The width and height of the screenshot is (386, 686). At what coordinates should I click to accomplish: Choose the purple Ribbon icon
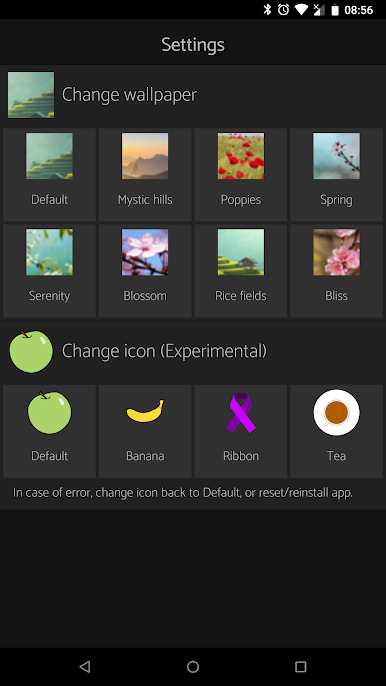241,431
